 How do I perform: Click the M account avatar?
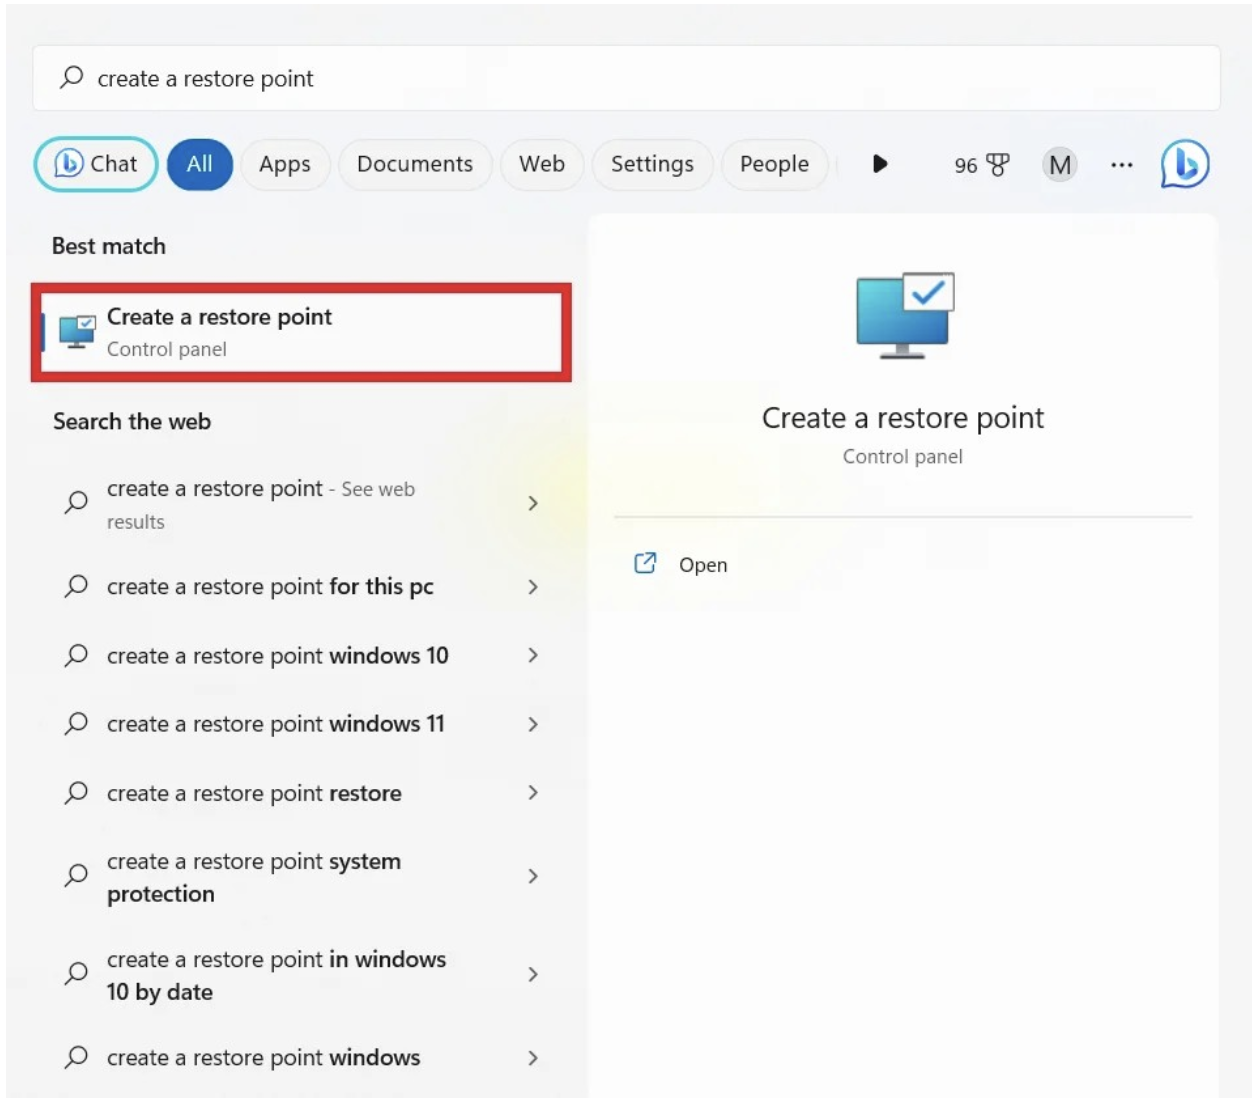click(x=1060, y=165)
